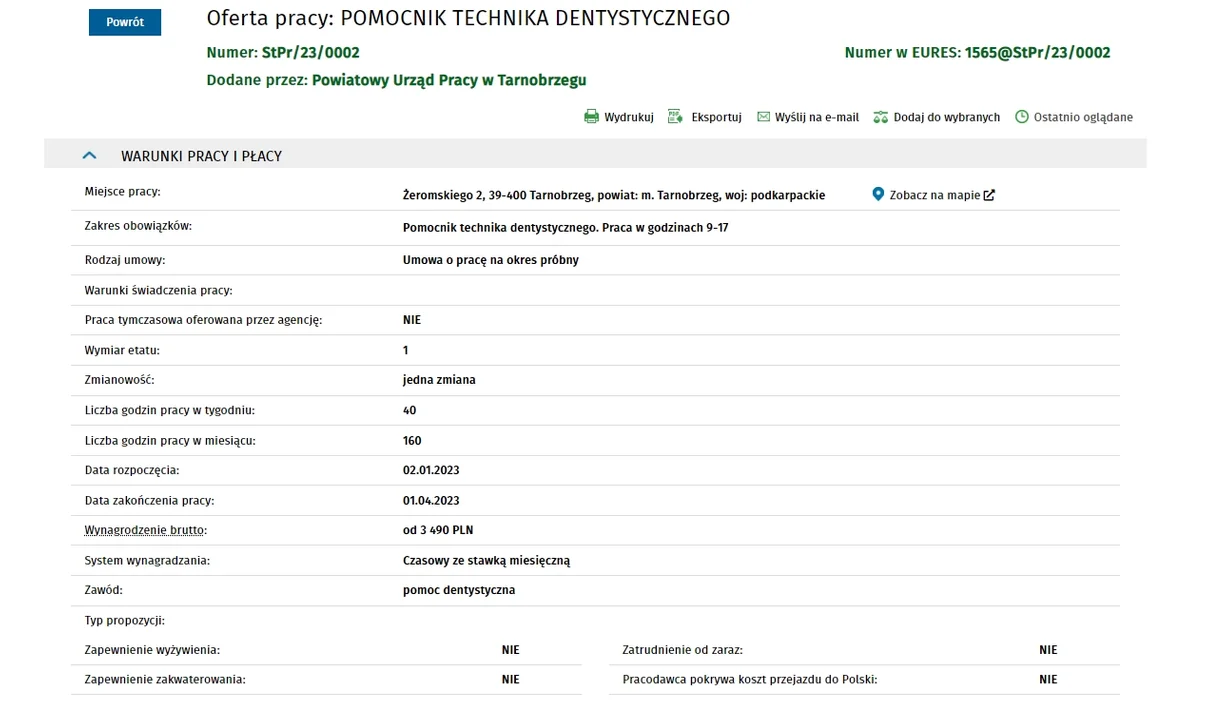Click the Data rozpoczęcia label
1210x720 pixels.
tap(132, 470)
